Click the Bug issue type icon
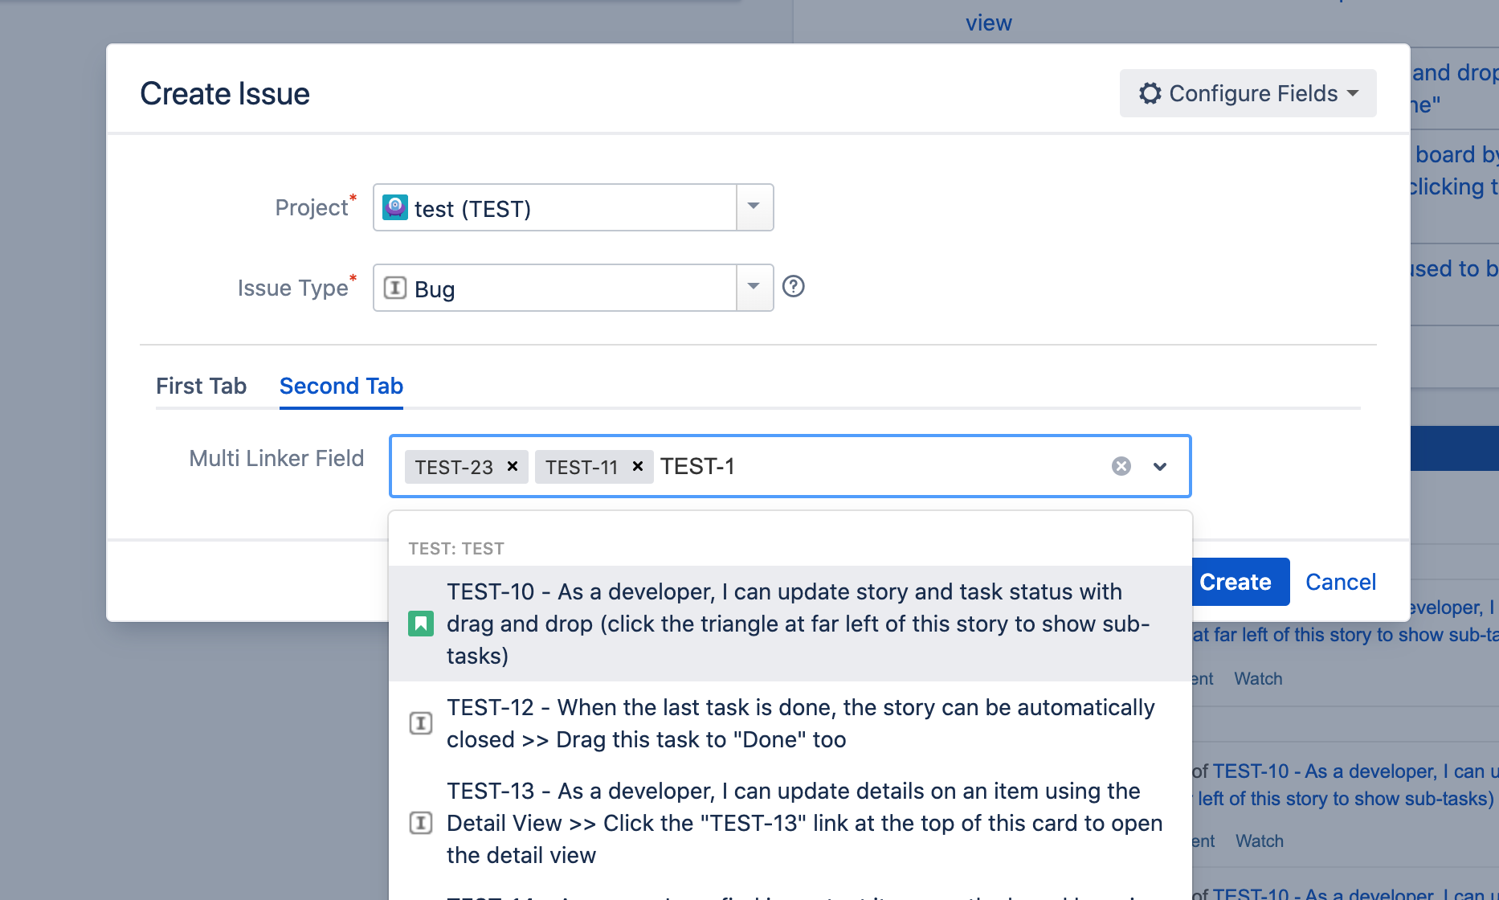The width and height of the screenshot is (1499, 900). click(x=395, y=288)
